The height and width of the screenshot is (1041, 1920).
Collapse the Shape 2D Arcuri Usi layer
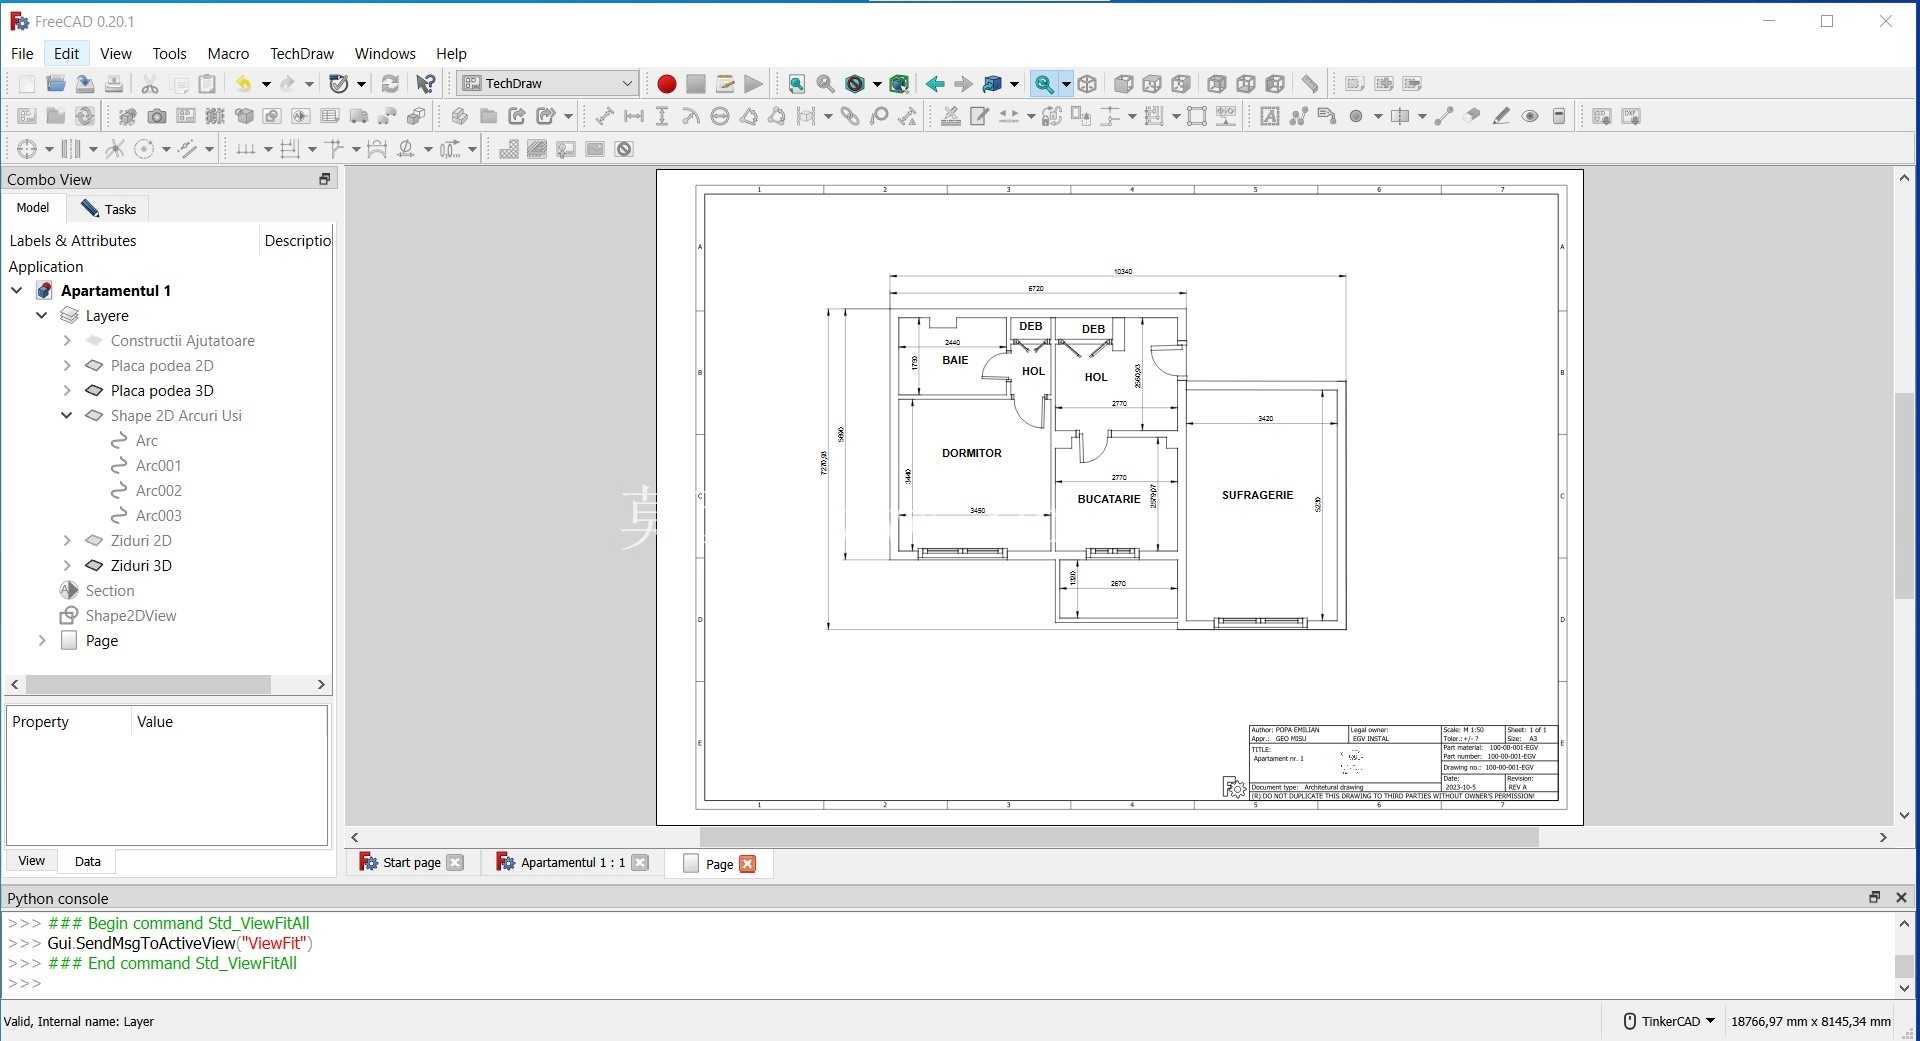[x=67, y=416]
